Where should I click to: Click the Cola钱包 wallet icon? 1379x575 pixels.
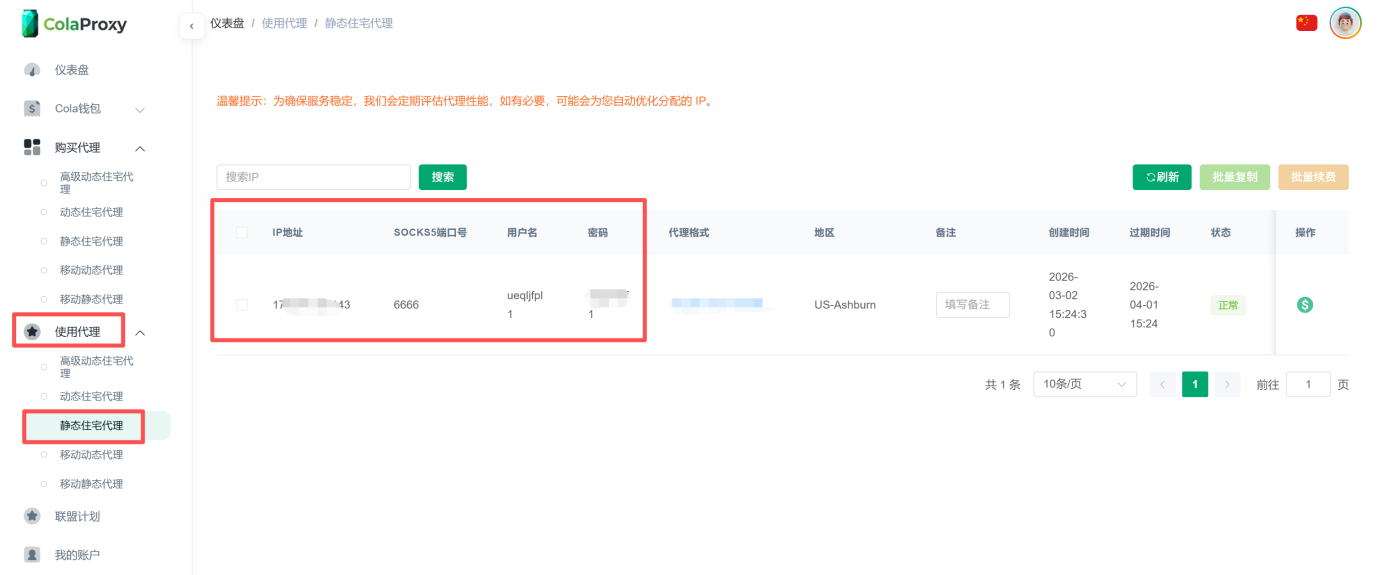32,109
